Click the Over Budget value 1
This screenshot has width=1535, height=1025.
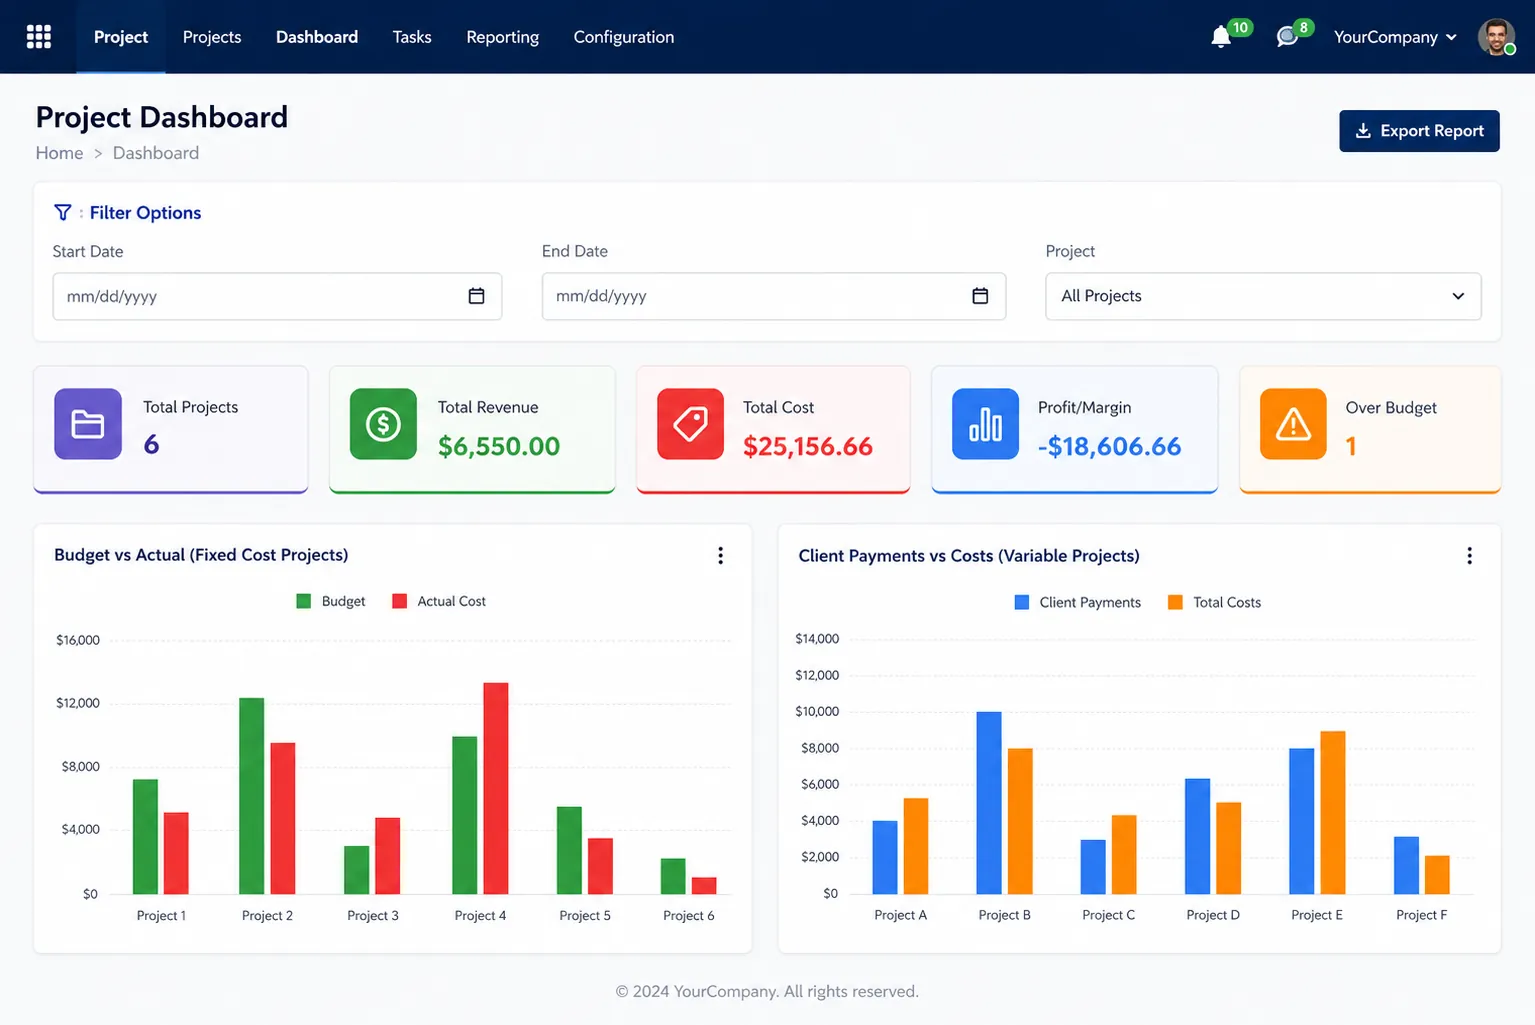point(1351,446)
